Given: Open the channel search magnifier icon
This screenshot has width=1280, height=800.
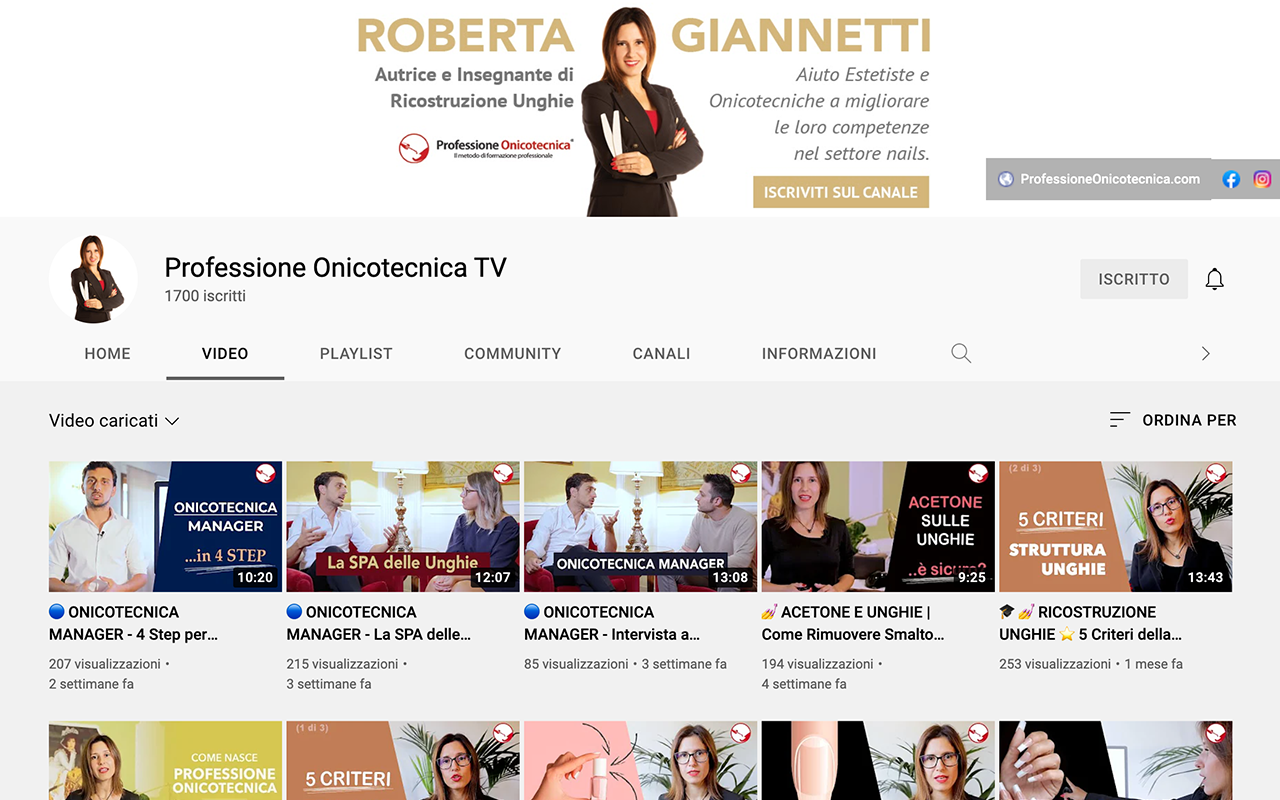Looking at the screenshot, I should [961, 353].
